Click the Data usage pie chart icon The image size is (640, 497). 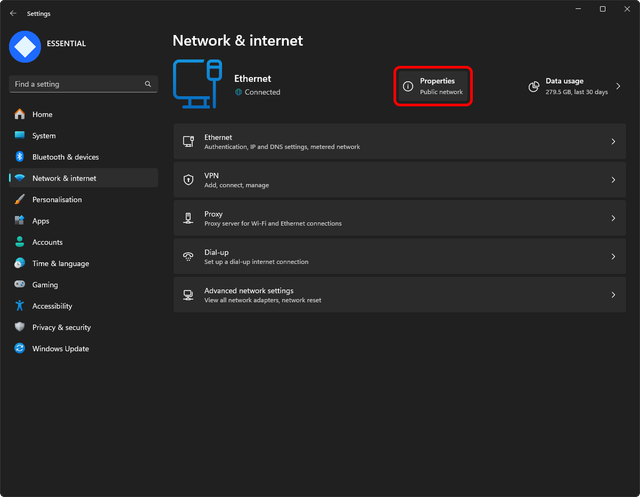pyautogui.click(x=533, y=87)
